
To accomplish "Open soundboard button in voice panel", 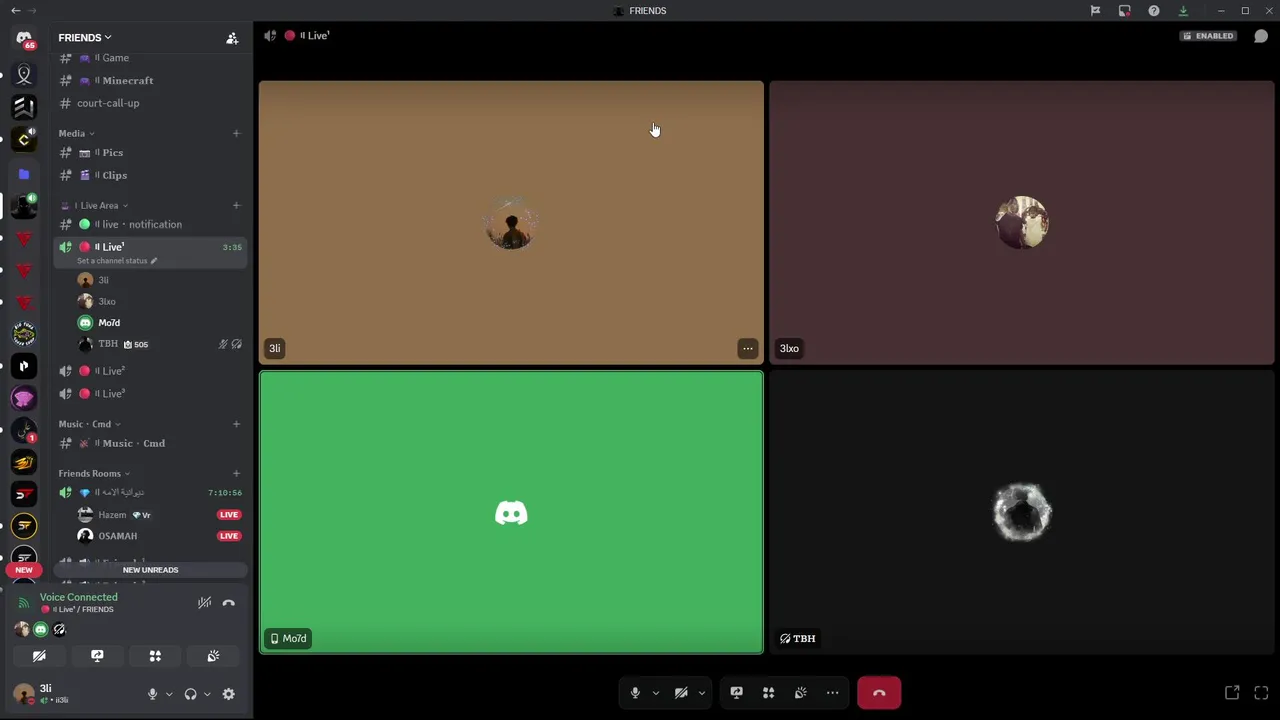I will point(213,656).
